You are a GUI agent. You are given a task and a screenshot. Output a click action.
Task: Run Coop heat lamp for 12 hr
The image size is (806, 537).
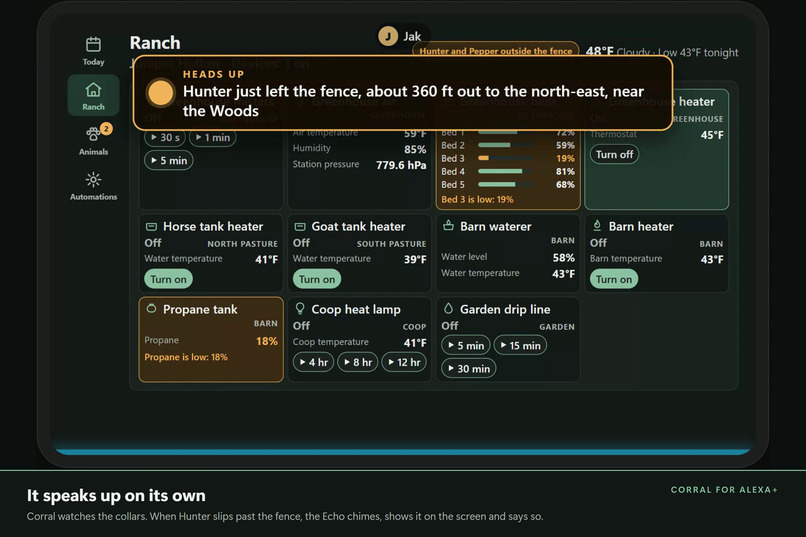405,362
